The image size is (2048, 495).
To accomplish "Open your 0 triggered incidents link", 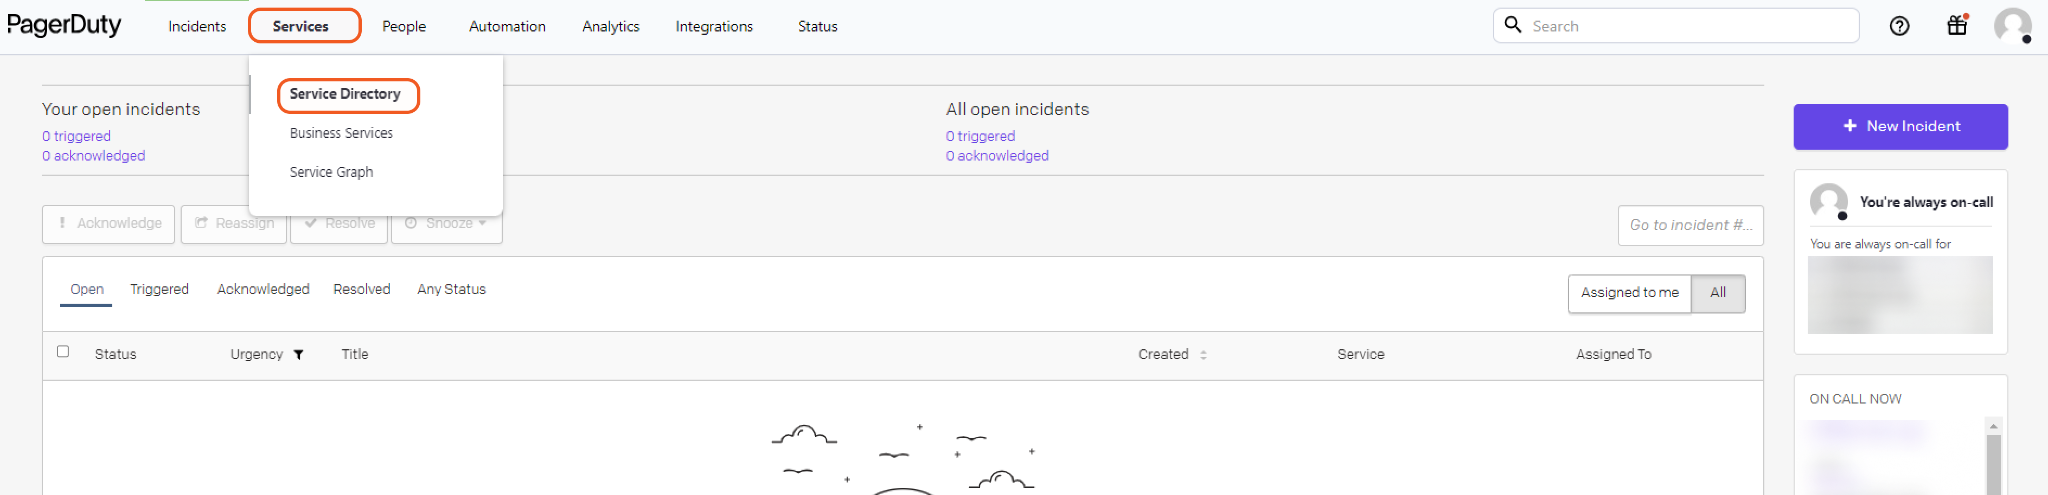I will coord(76,136).
